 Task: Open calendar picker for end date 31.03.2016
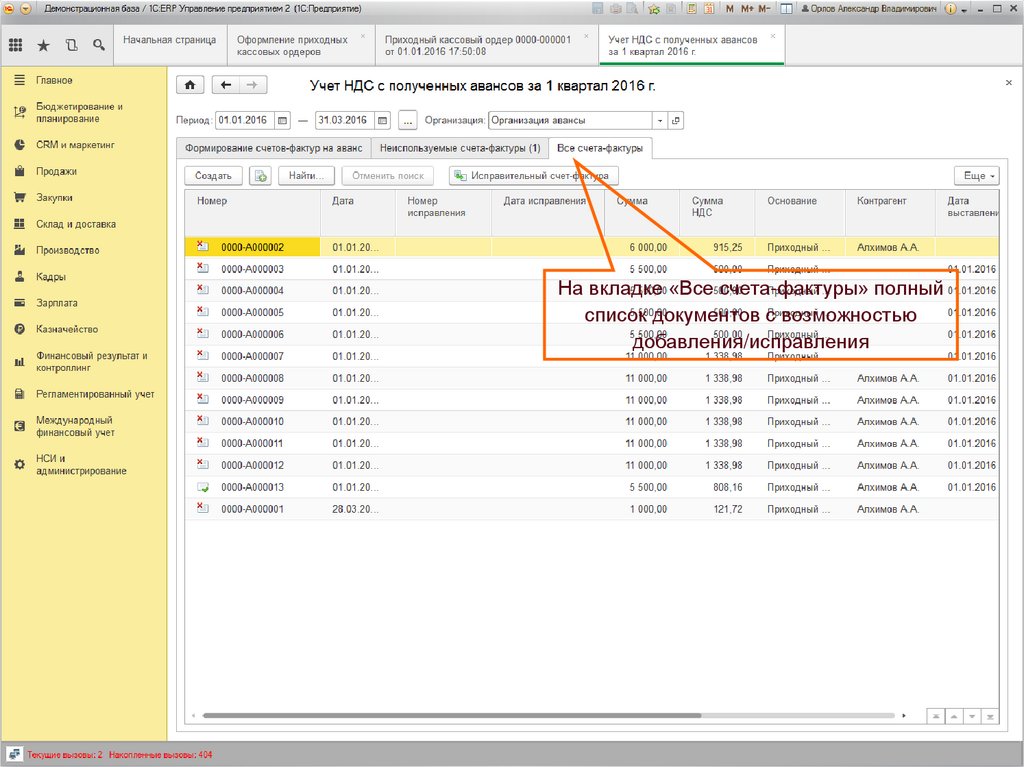tap(381, 121)
